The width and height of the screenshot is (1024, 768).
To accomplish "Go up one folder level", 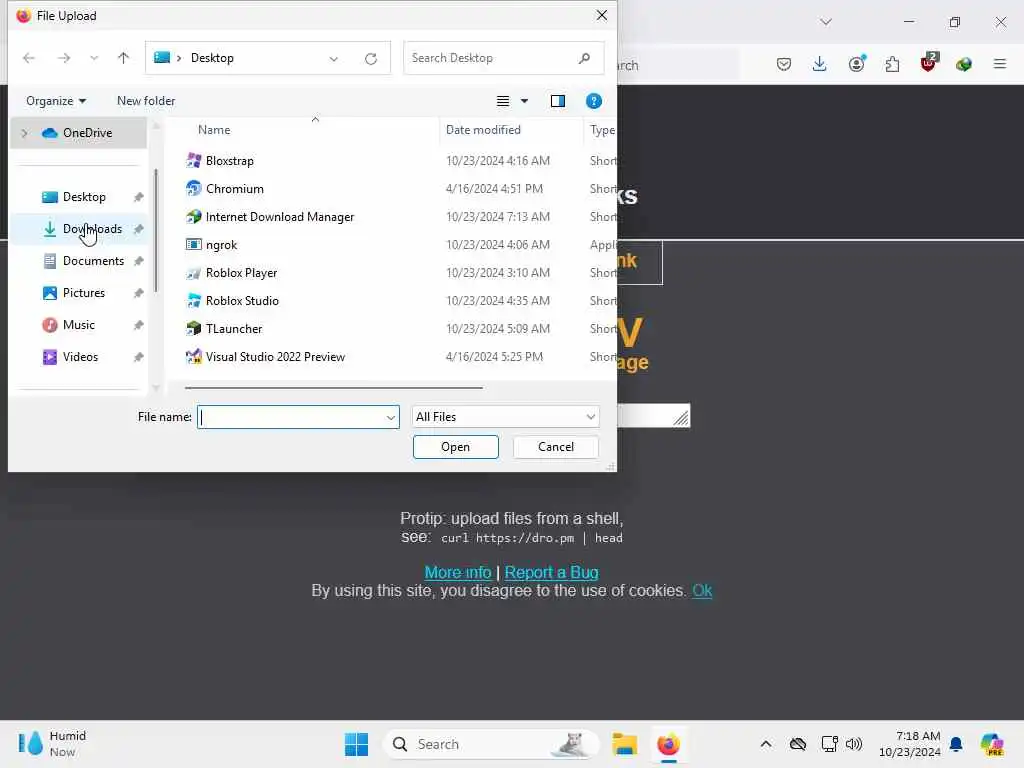I will click(x=123, y=58).
